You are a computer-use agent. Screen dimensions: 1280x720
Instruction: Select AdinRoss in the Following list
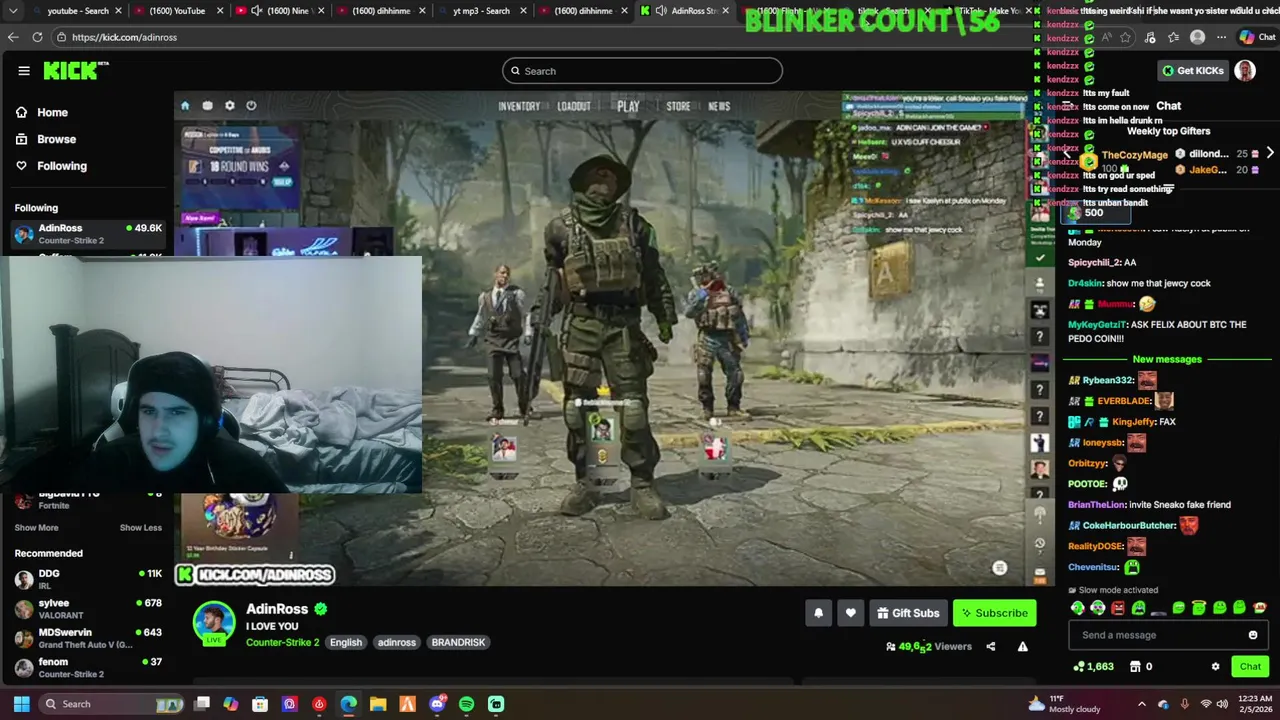(x=88, y=234)
